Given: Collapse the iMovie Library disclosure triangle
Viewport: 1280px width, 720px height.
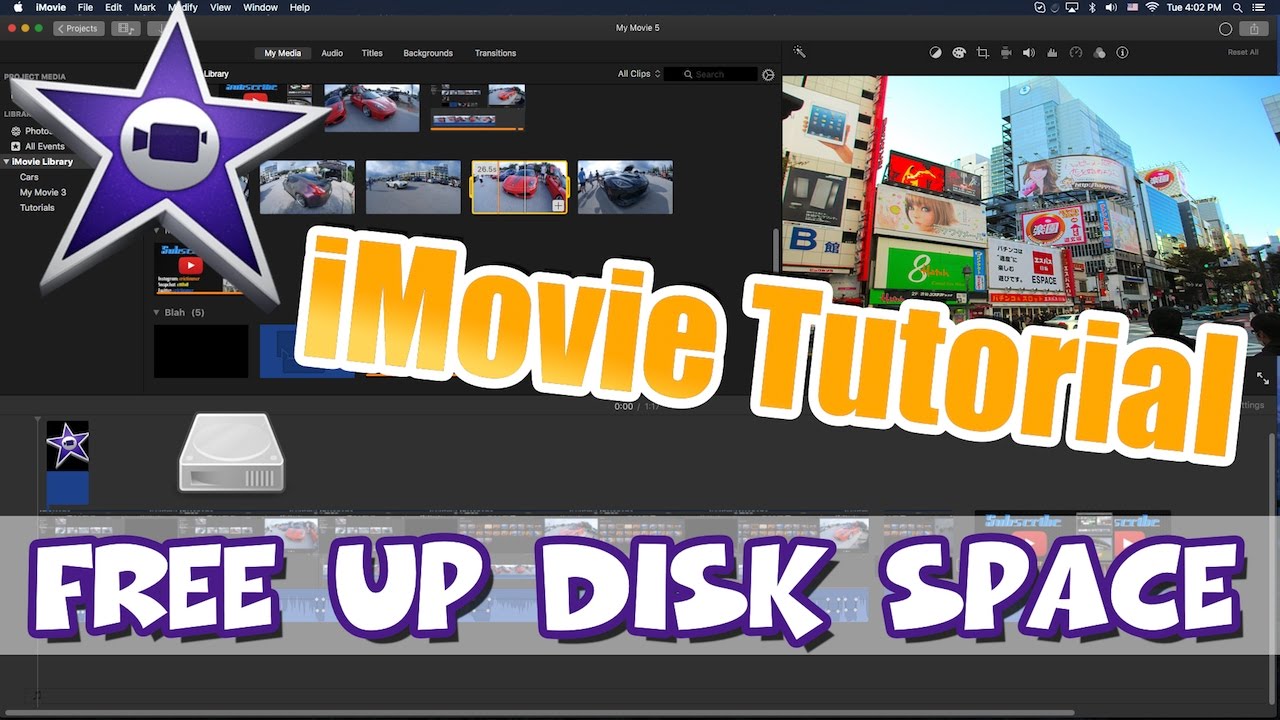Looking at the screenshot, I should 7,161.
